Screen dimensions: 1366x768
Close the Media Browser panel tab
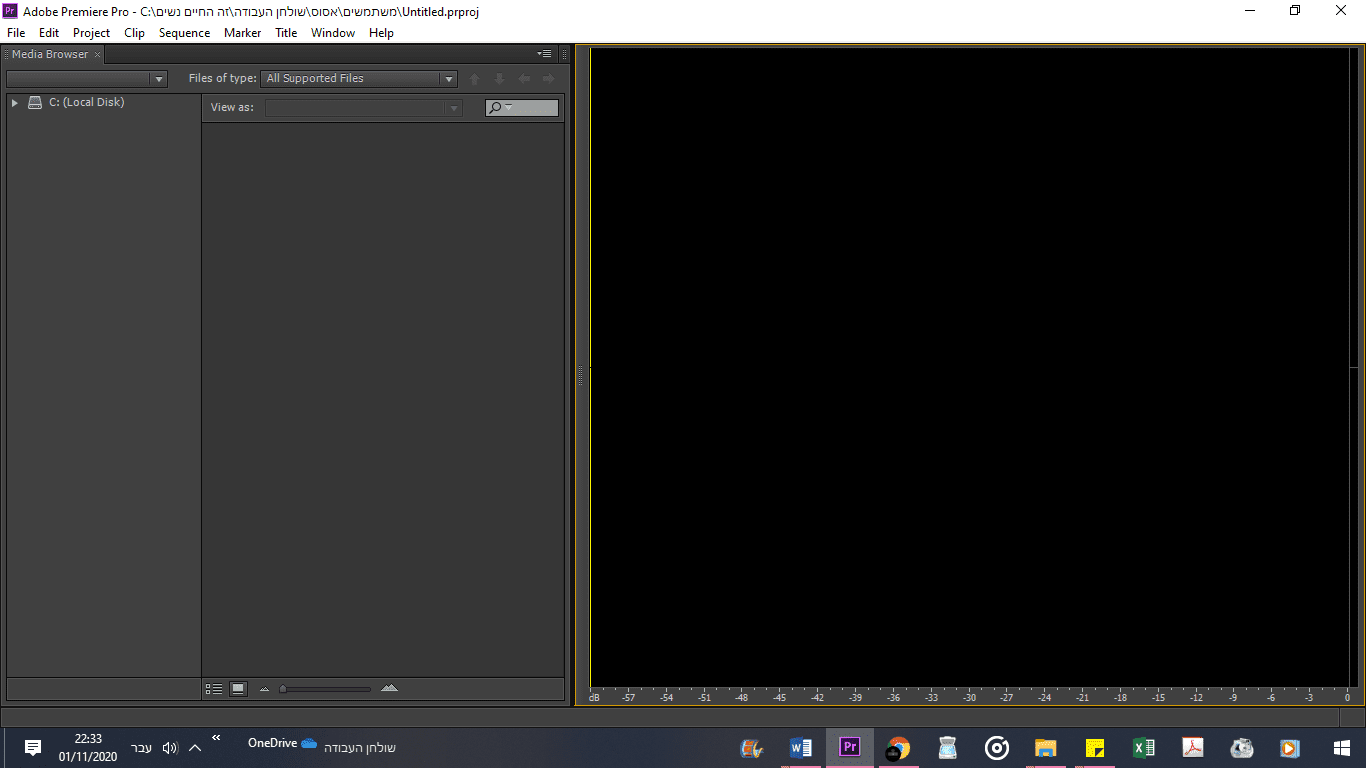(97, 55)
